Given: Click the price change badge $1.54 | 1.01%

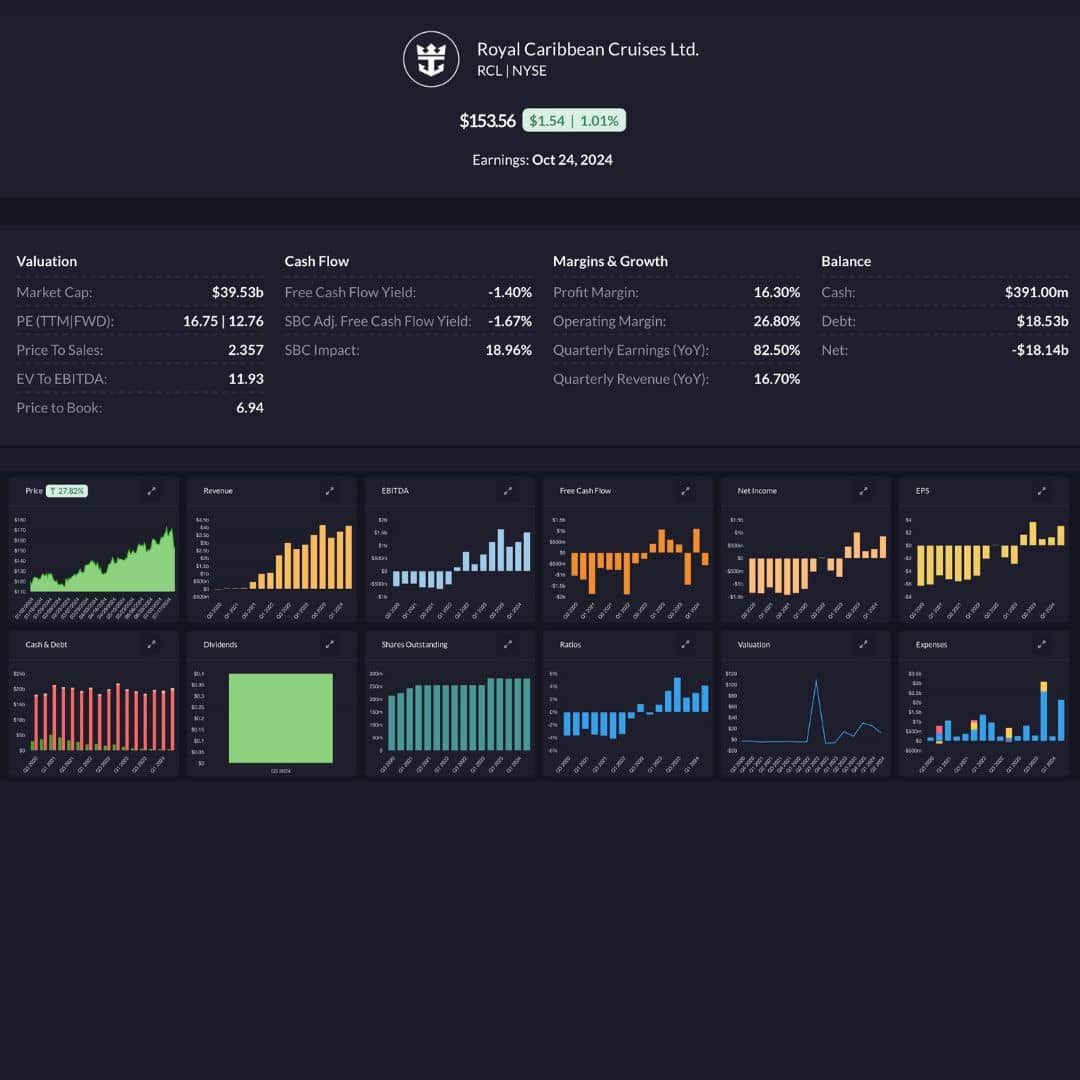Looking at the screenshot, I should point(574,121).
